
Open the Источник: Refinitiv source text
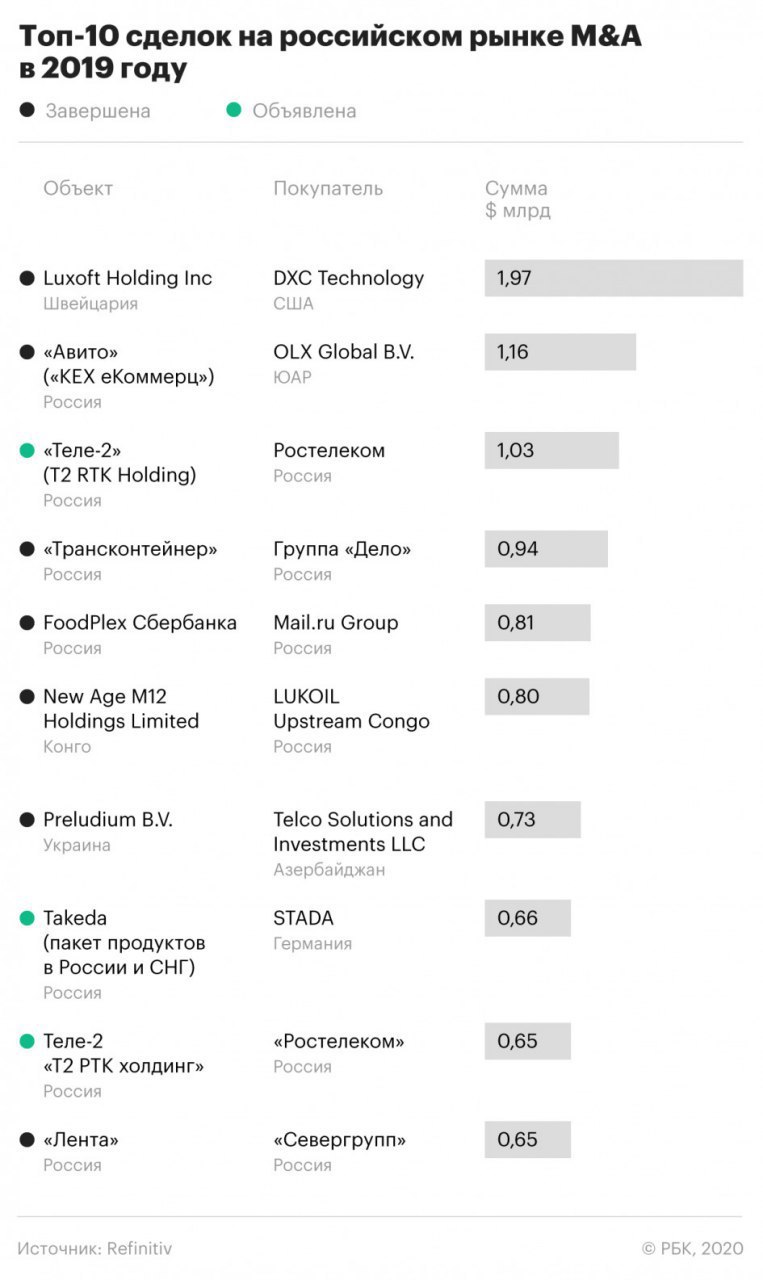click(95, 1248)
